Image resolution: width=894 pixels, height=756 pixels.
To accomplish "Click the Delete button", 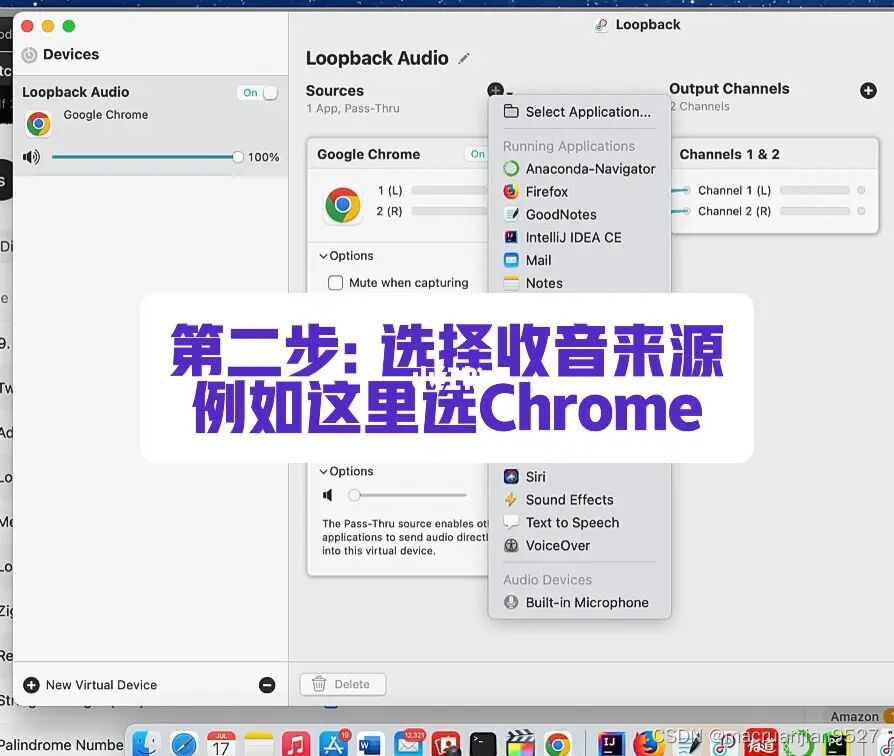I will tap(343, 684).
